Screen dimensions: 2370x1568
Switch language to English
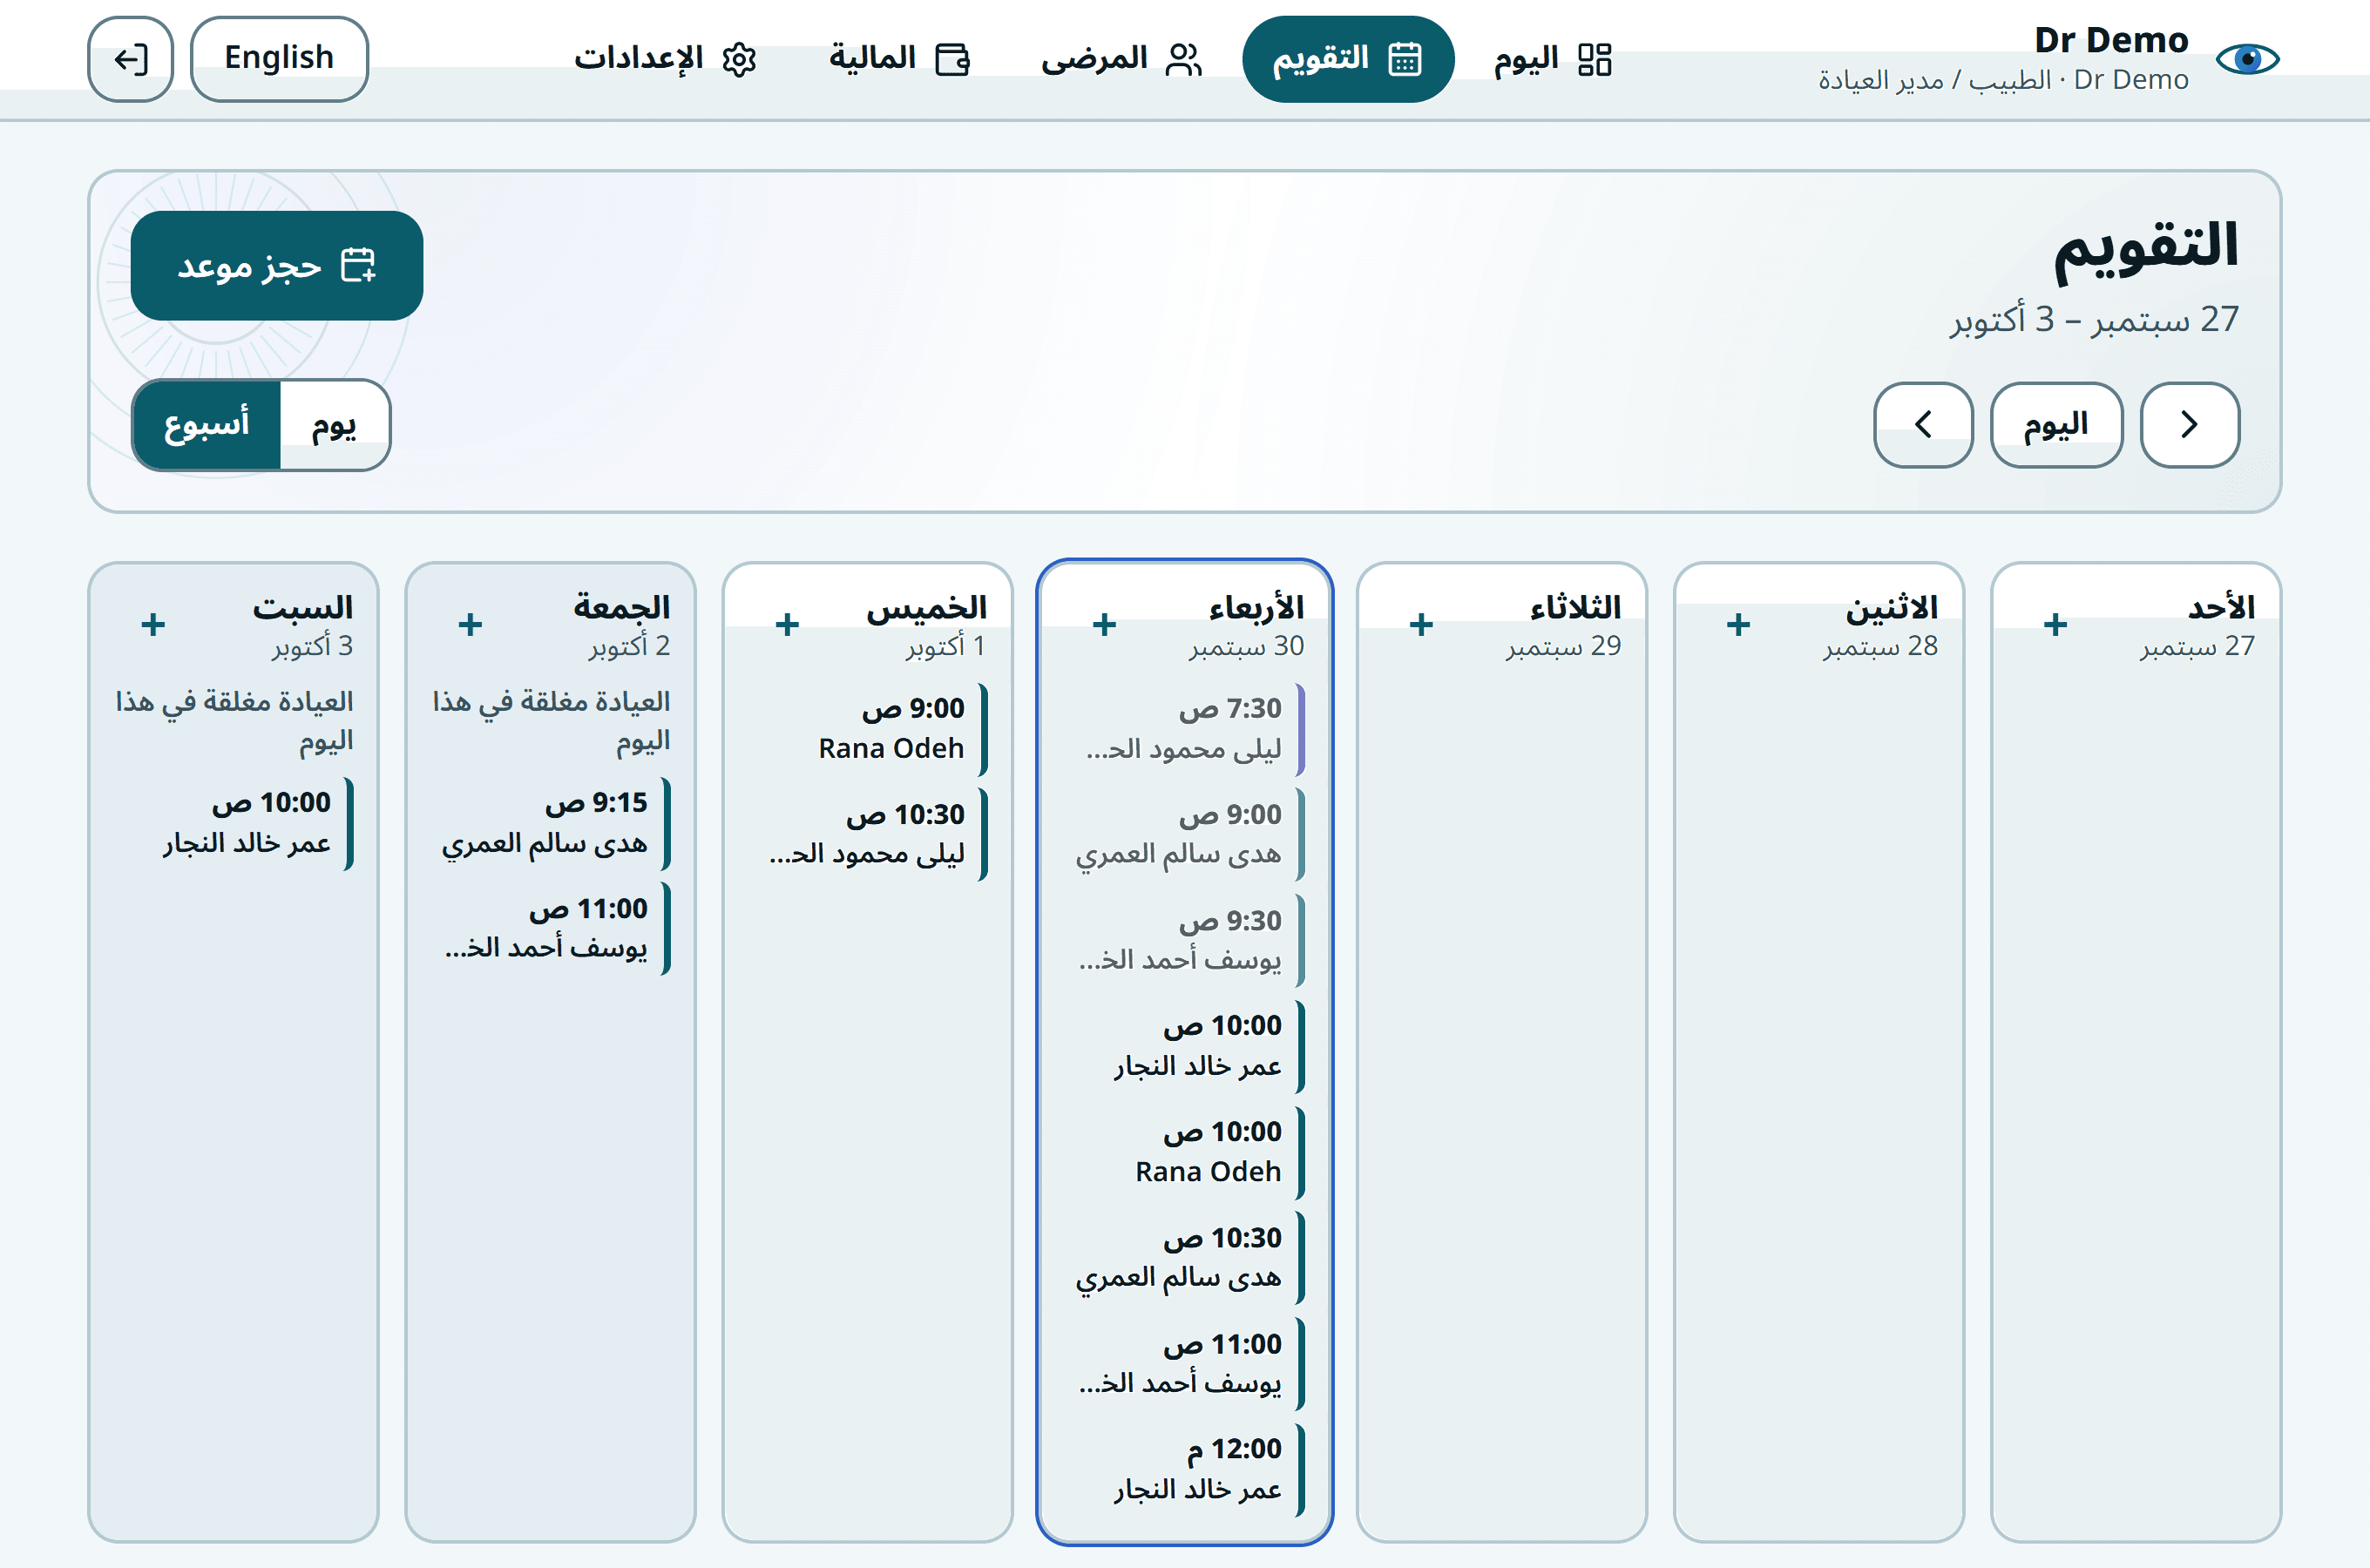coord(279,59)
